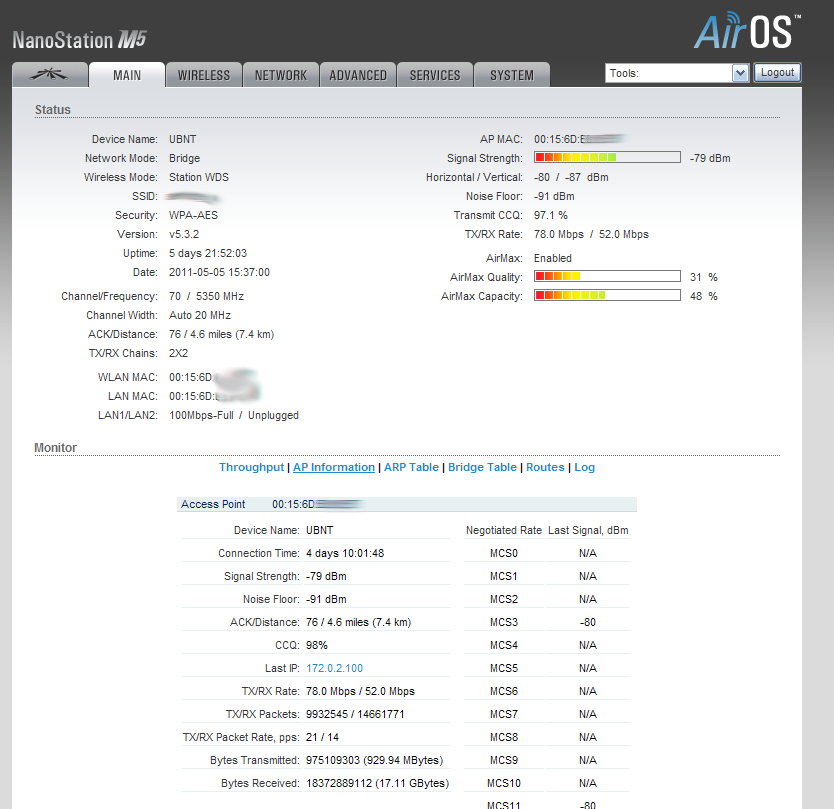View the Routes link
The width and height of the screenshot is (834, 809).
pos(545,467)
